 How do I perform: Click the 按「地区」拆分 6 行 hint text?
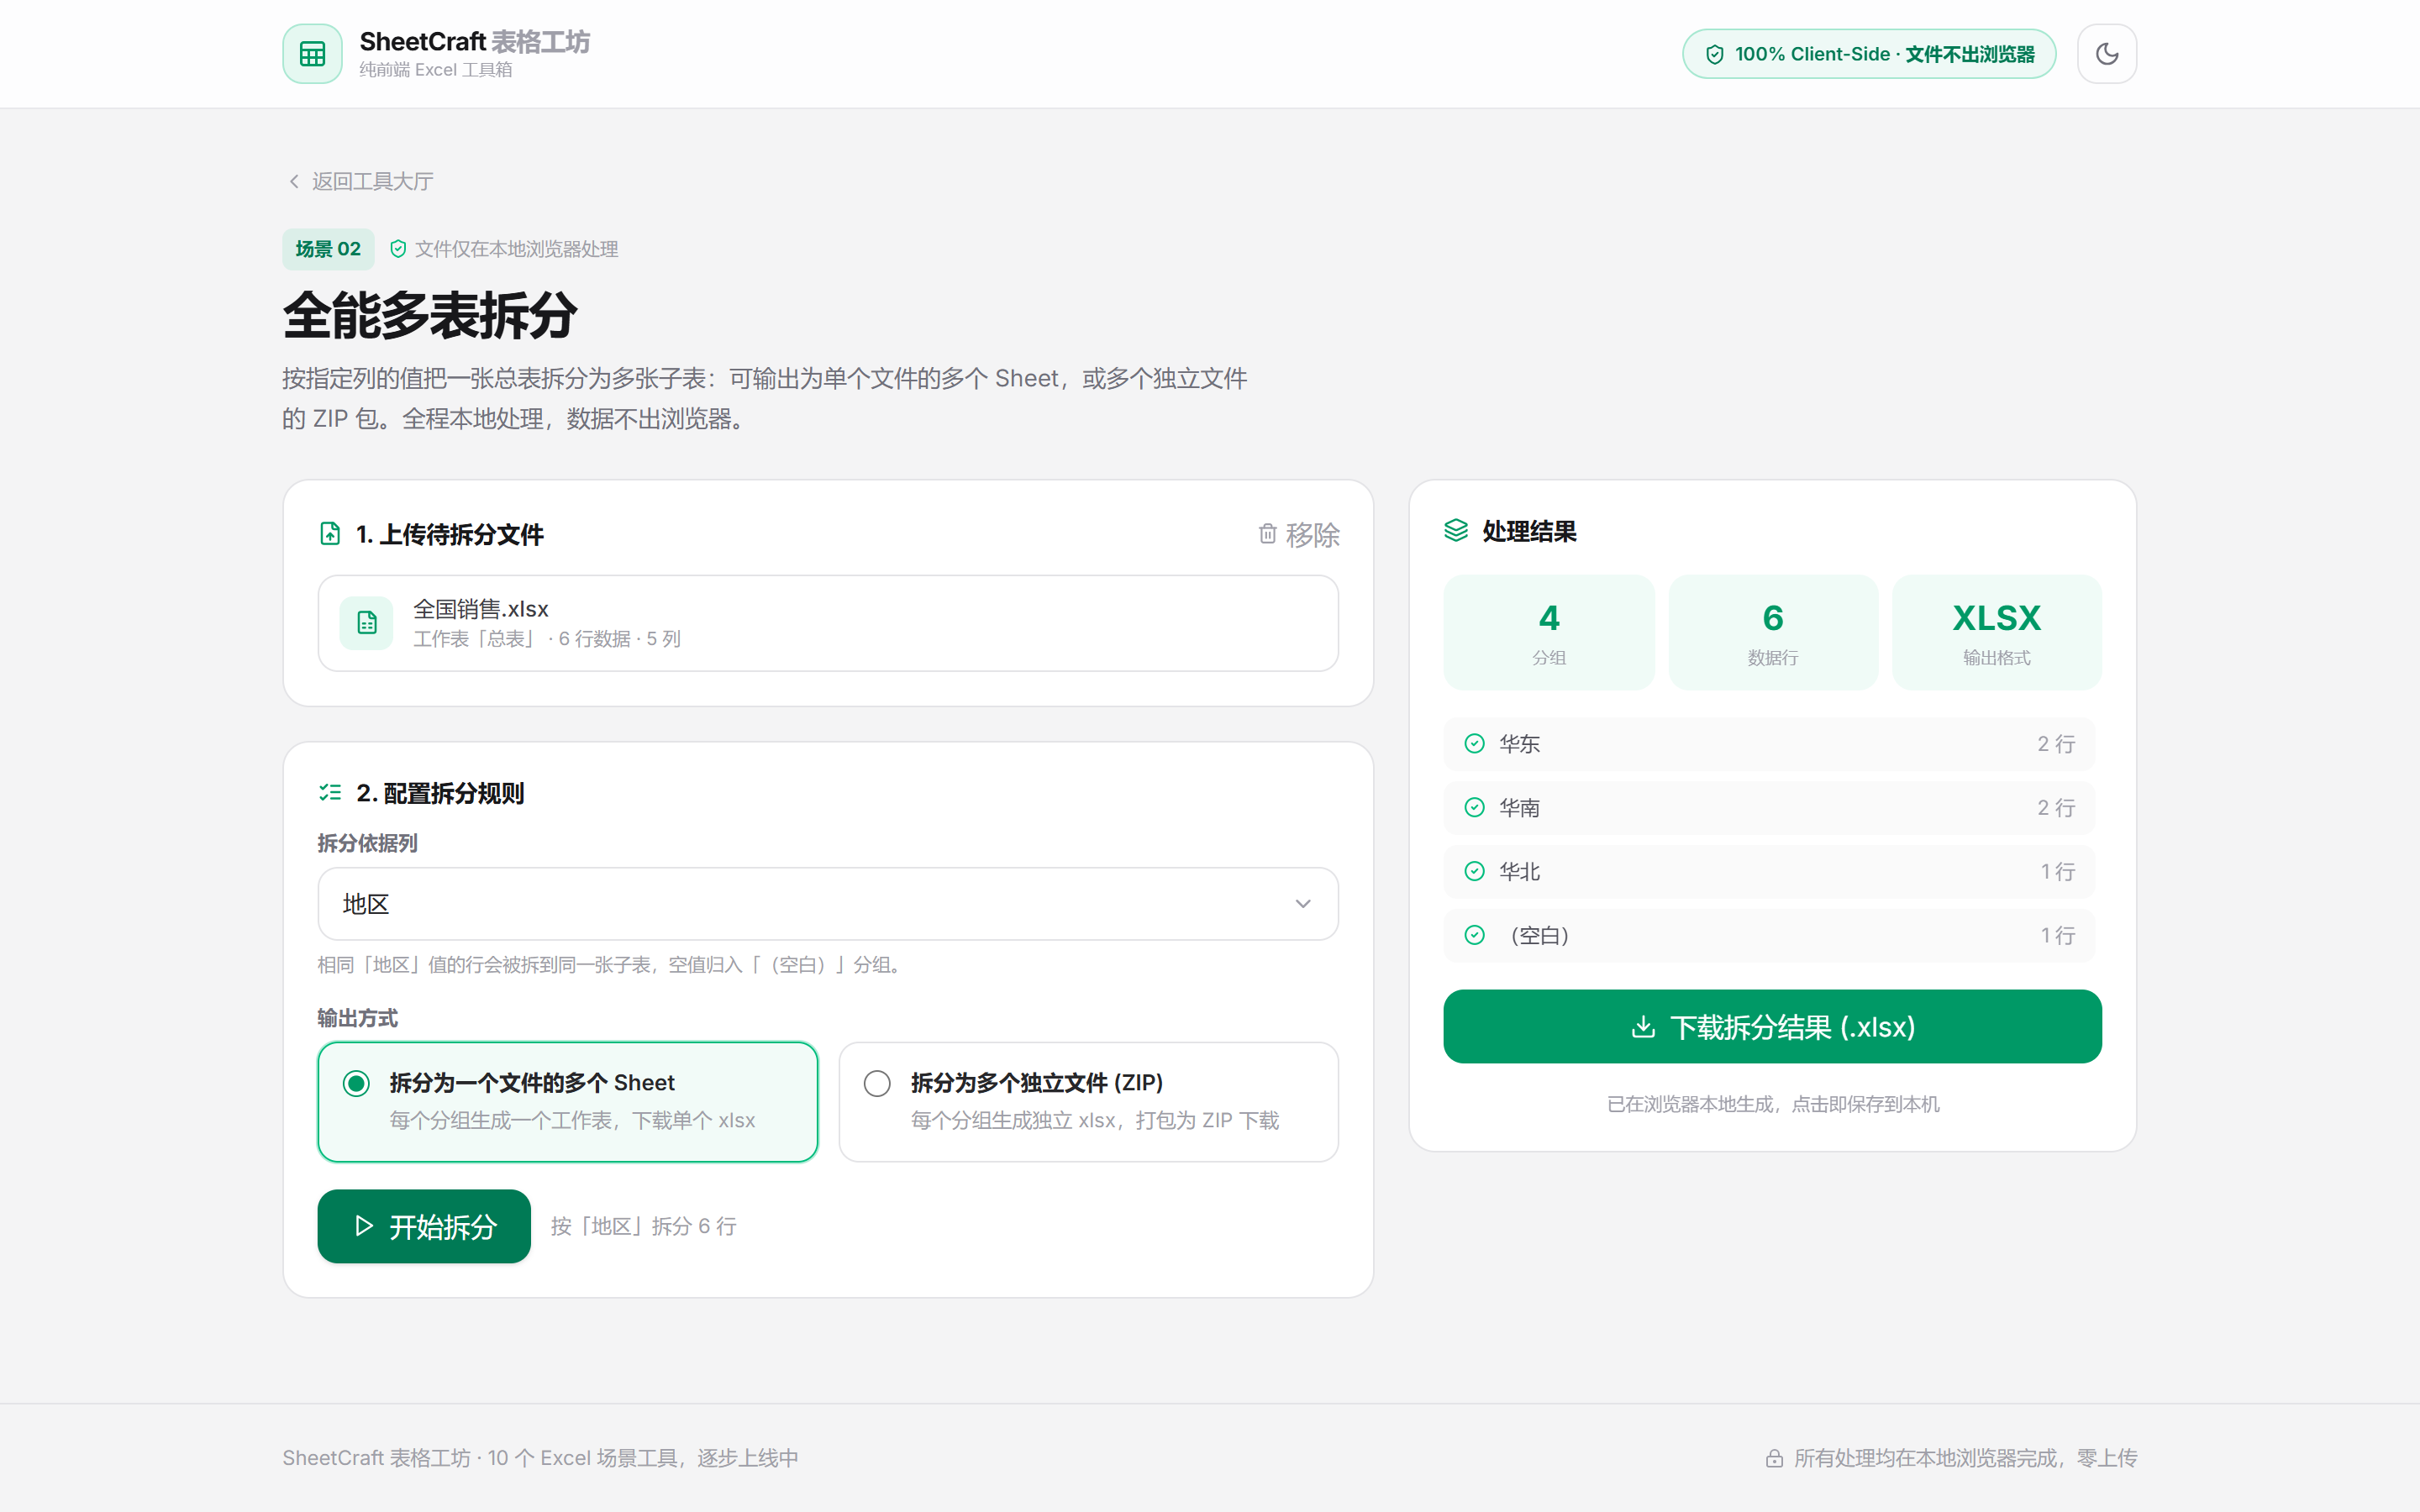tap(643, 1226)
